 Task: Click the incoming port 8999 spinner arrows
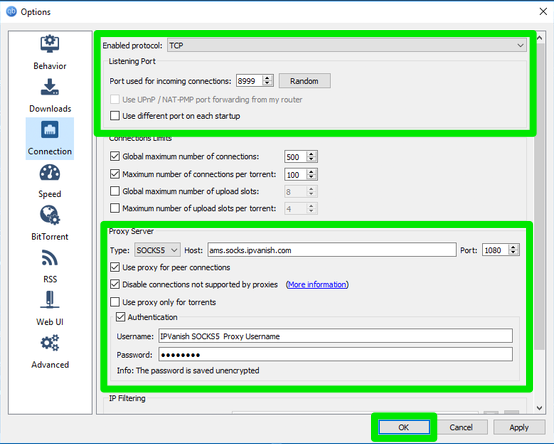267,81
